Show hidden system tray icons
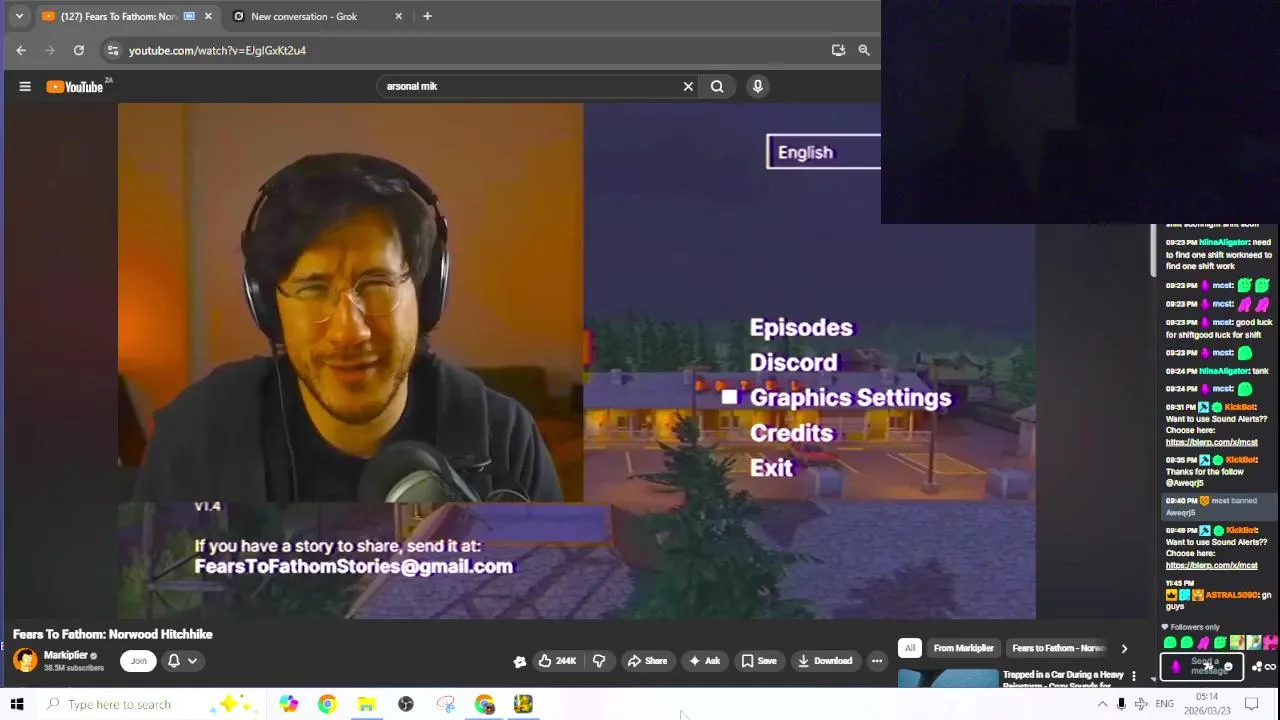This screenshot has width=1280, height=720. [1102, 704]
